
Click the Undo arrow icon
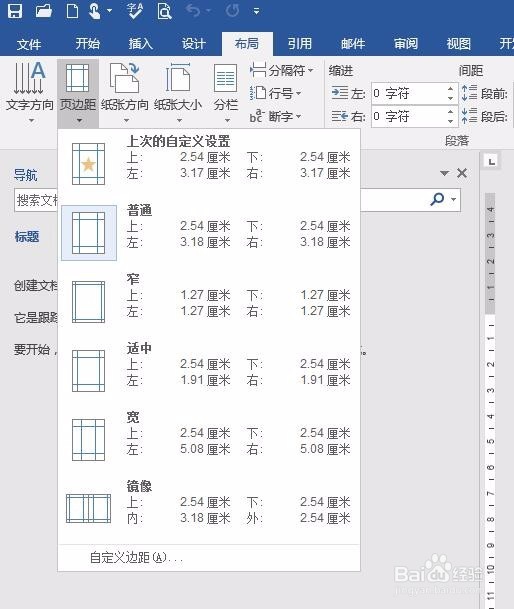pyautogui.click(x=193, y=10)
